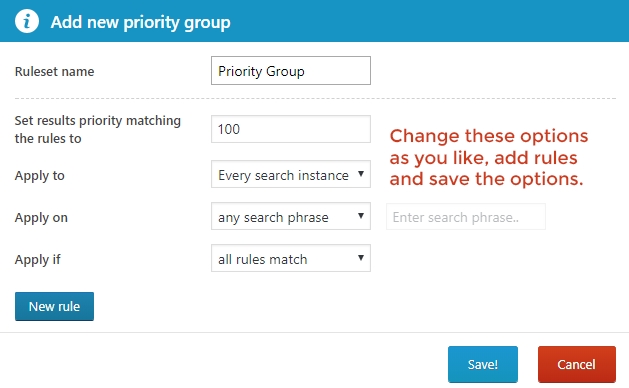Open the 'all rules match' dropdown
This screenshot has height=388, width=629.
291,258
